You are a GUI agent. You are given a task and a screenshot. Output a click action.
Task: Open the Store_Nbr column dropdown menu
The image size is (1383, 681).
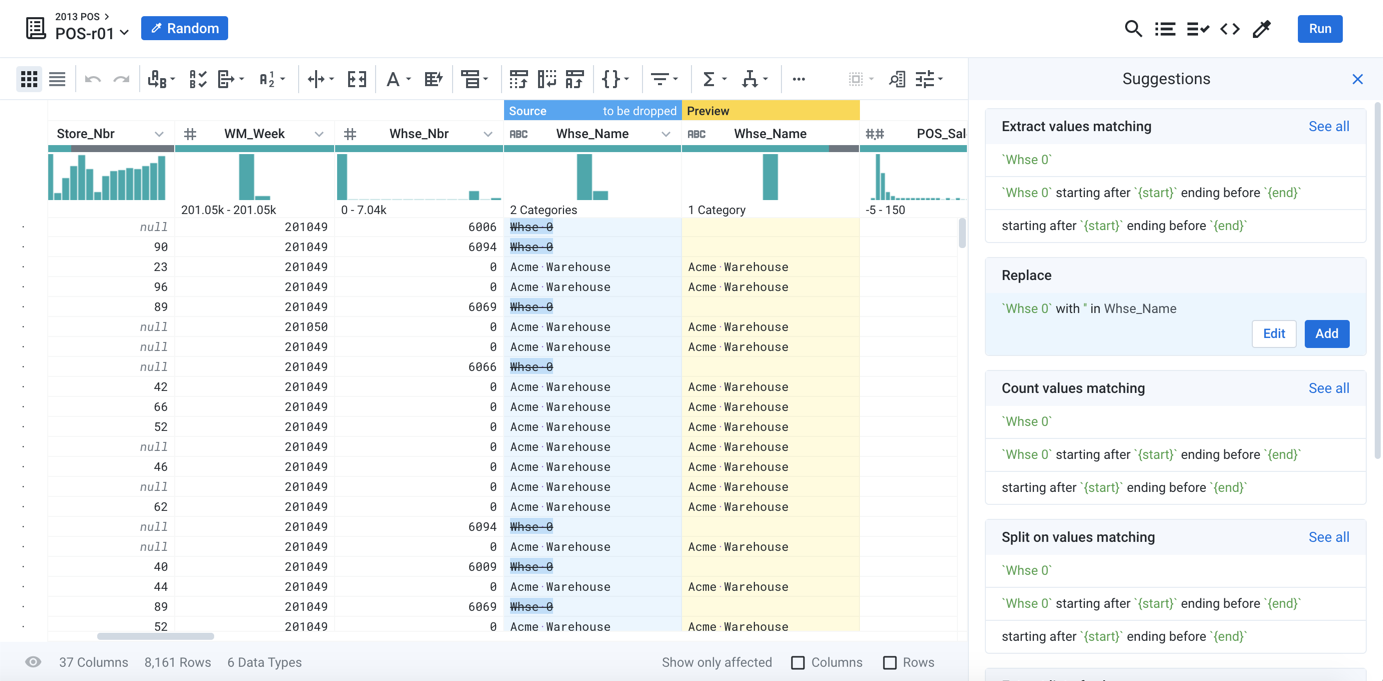[x=159, y=134]
